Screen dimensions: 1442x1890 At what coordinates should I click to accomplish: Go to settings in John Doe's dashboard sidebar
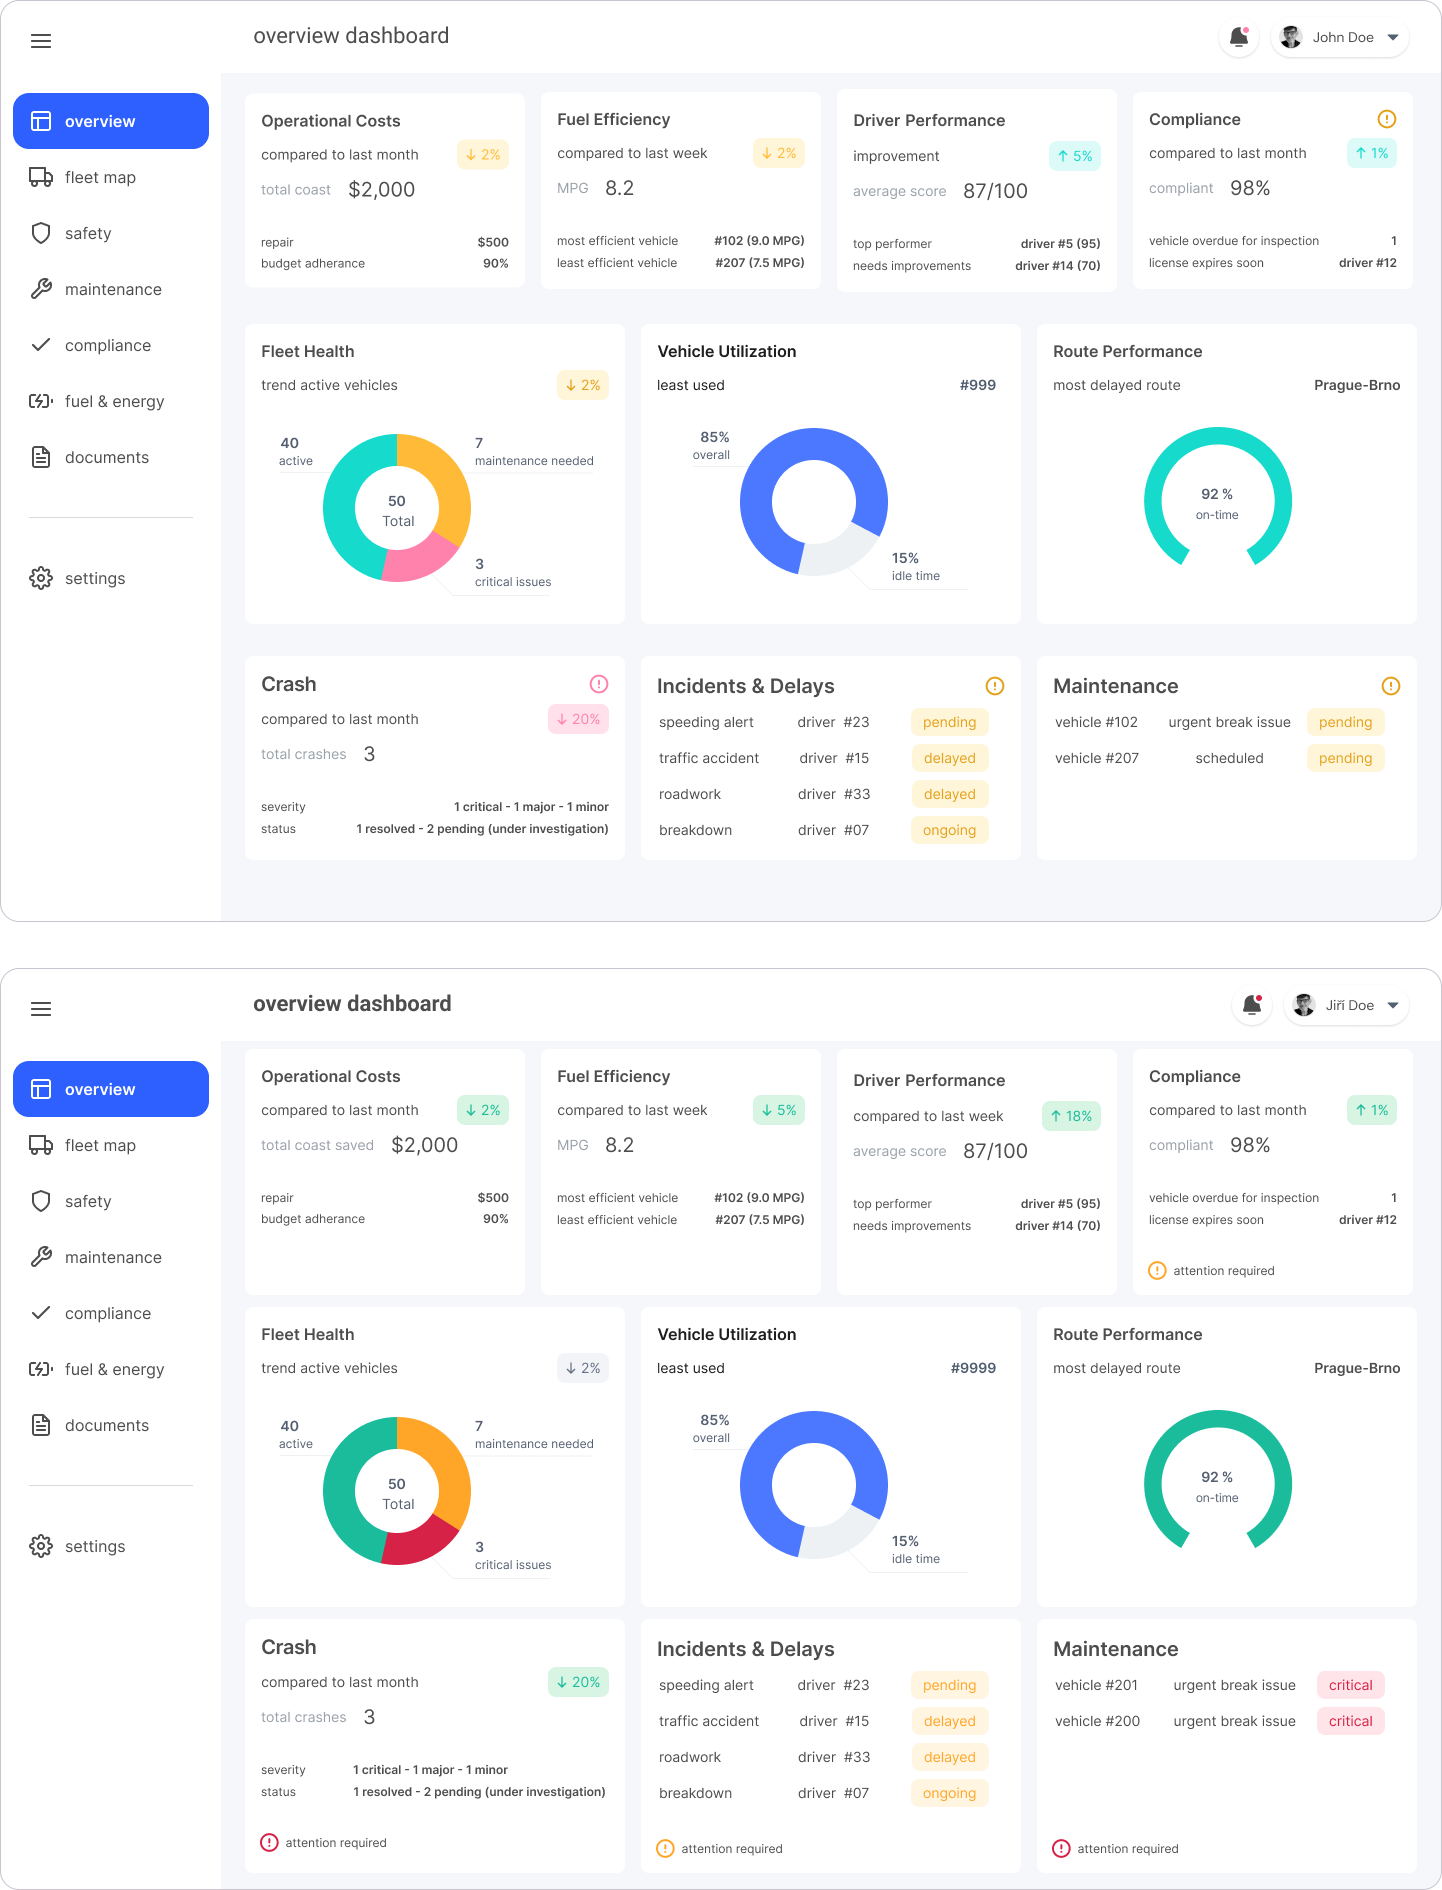[x=95, y=578]
